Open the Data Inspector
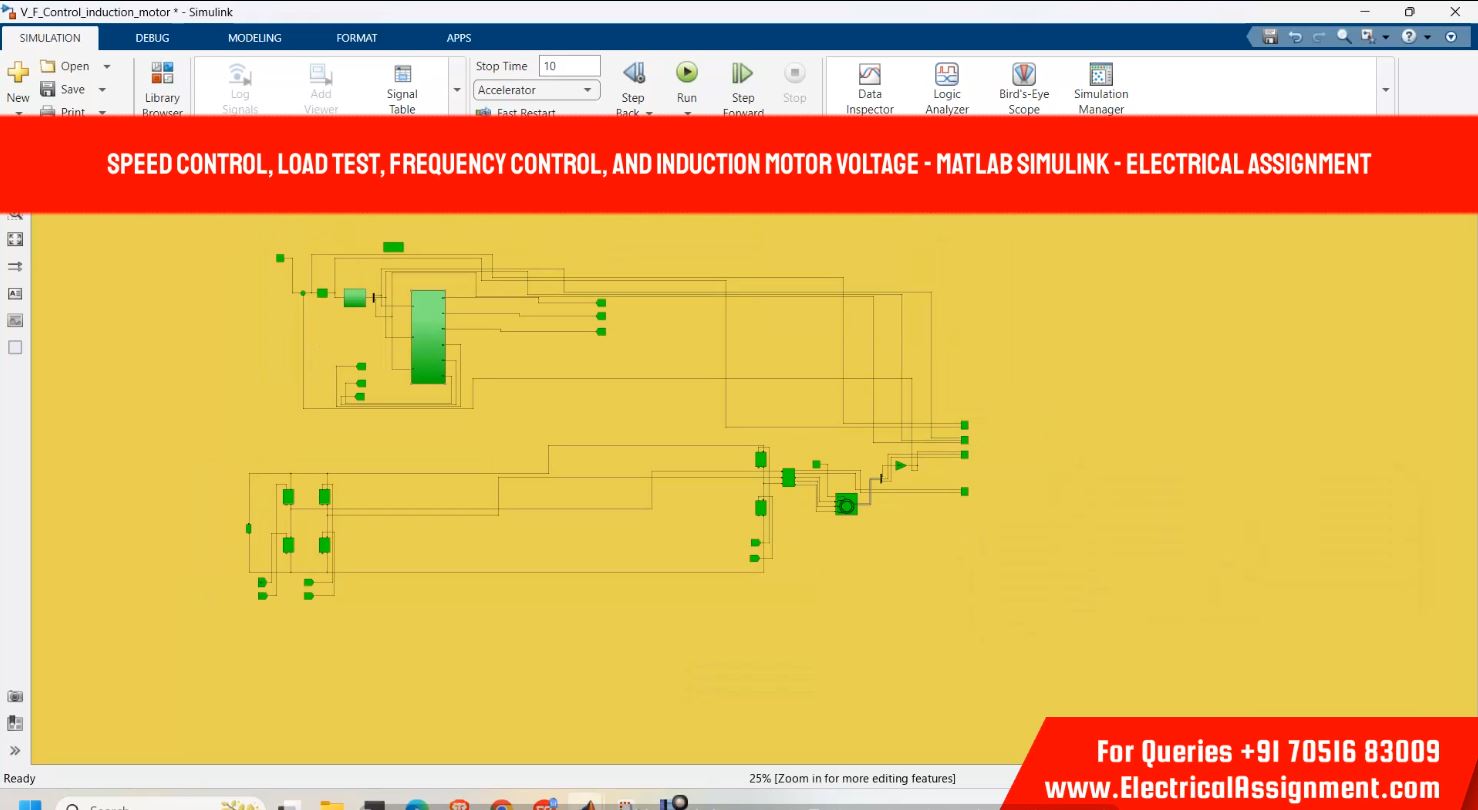Screen dimensions: 1478x810 (870, 74)
